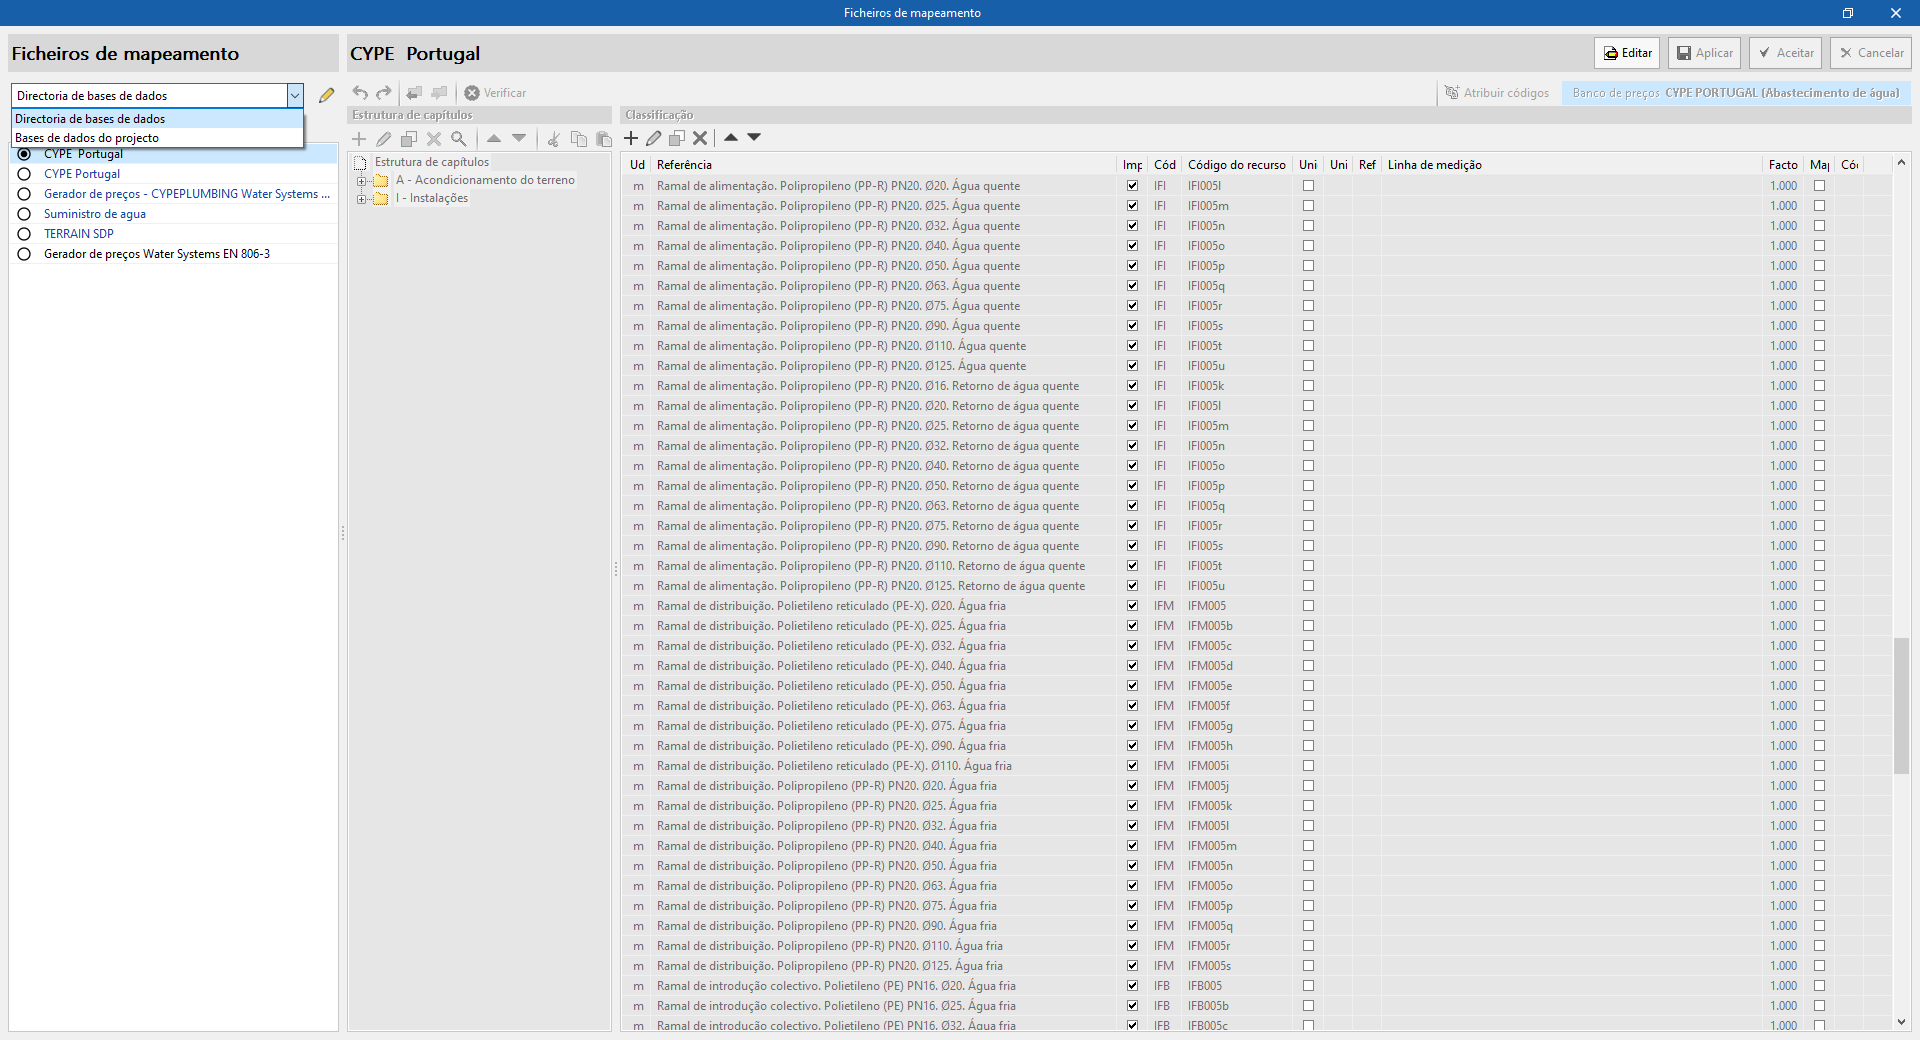Click the Facto value 1.000 in the IFM005s row

(x=1783, y=966)
